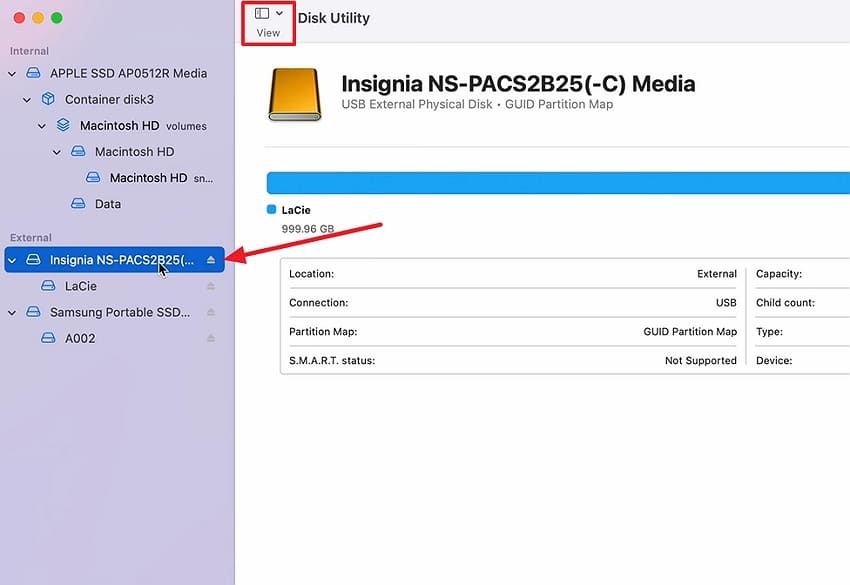Click the Disk Utility window title

click(334, 18)
